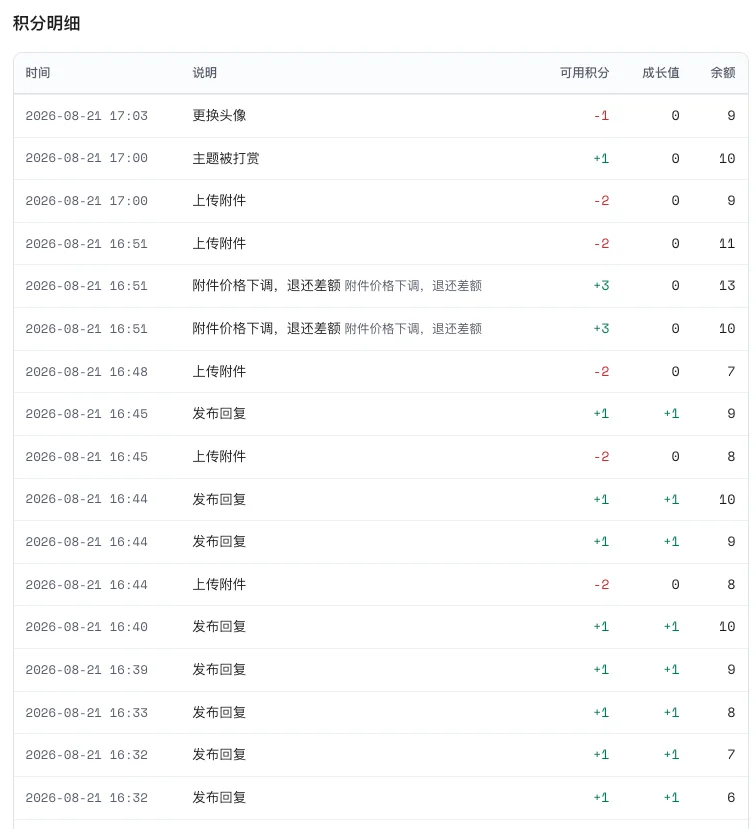756x829 pixels.
Task: Select the 2026-08-21 16:40 timestamp
Action: pos(87,627)
